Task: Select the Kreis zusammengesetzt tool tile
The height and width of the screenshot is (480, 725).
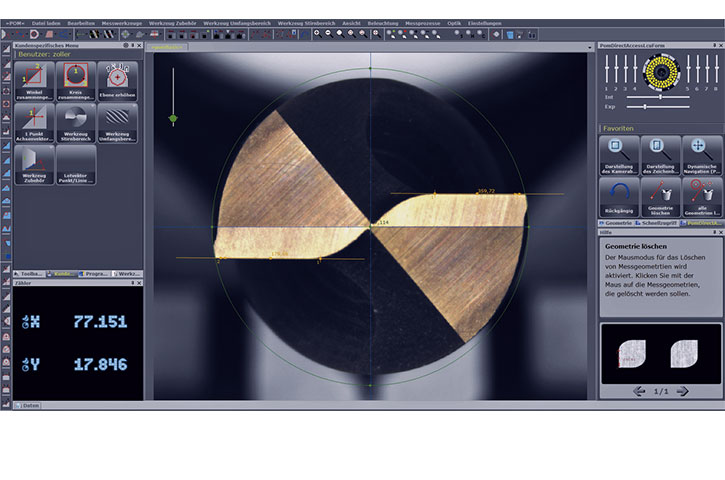Action: (x=75, y=82)
